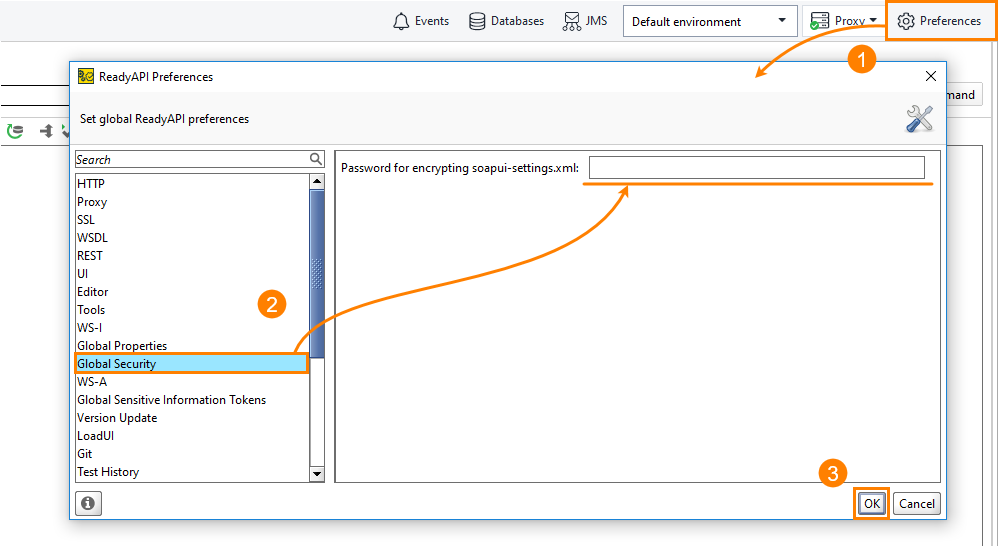This screenshot has height=546, width=998.
Task: Cancel the preferences dialog
Action: (x=917, y=503)
